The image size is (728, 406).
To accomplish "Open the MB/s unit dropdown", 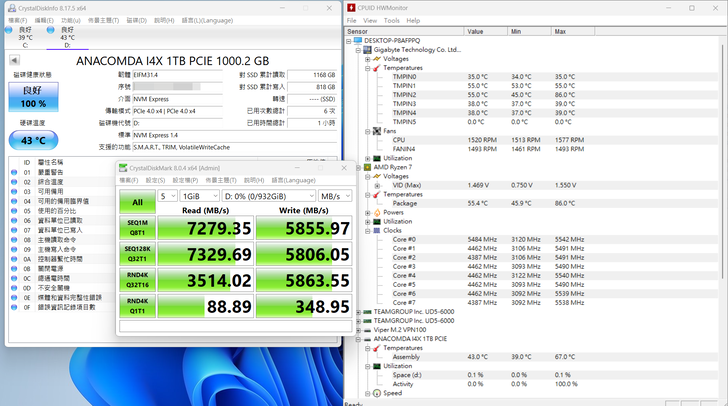I will point(334,196).
